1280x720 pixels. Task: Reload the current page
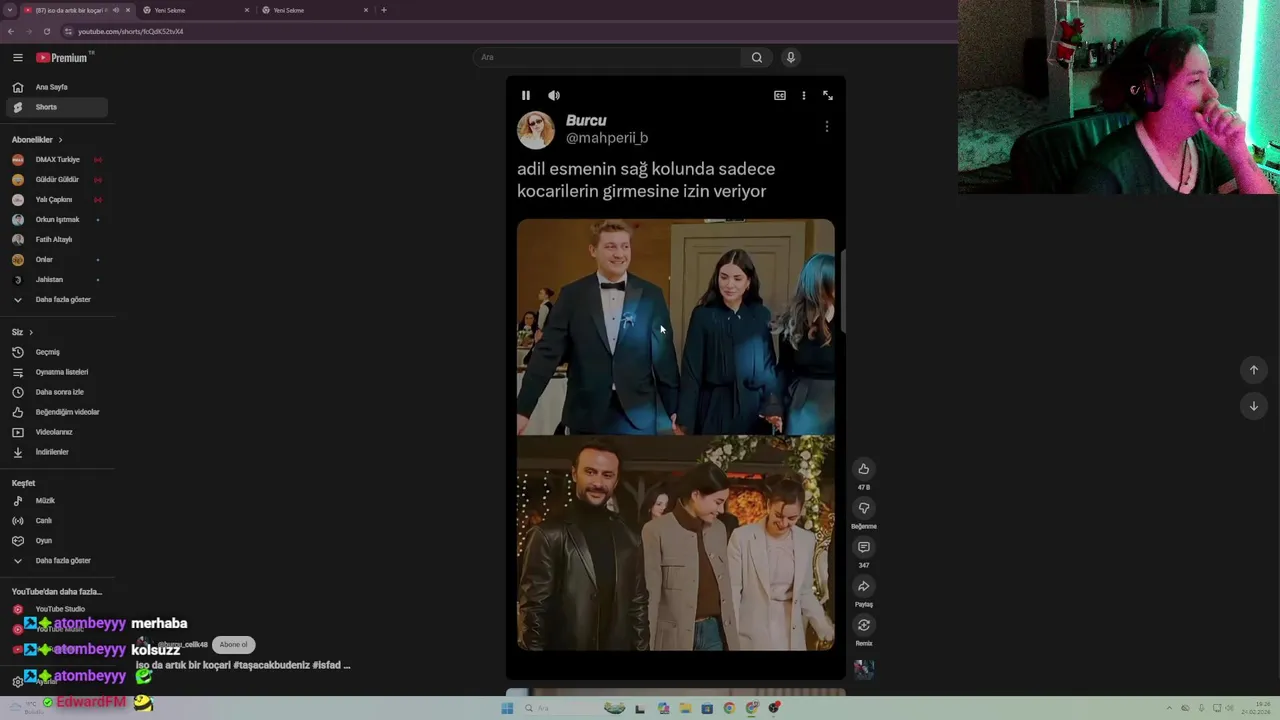(46, 31)
